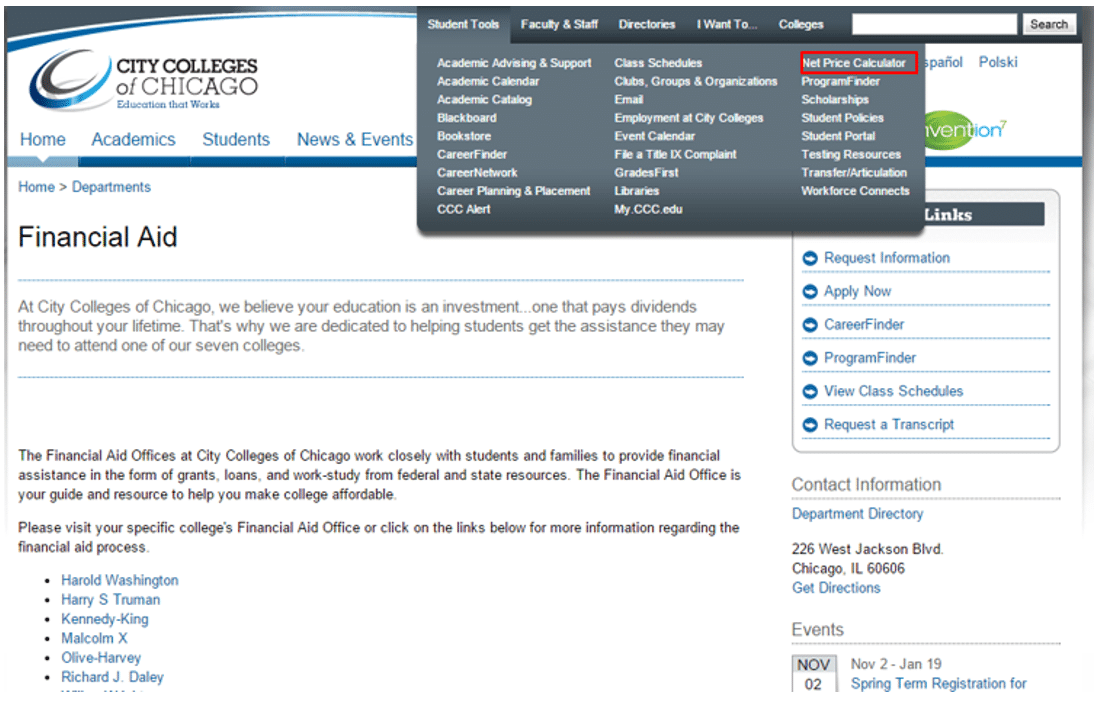Open the Apply Now quick link
The width and height of the screenshot is (1101, 705).
click(857, 291)
